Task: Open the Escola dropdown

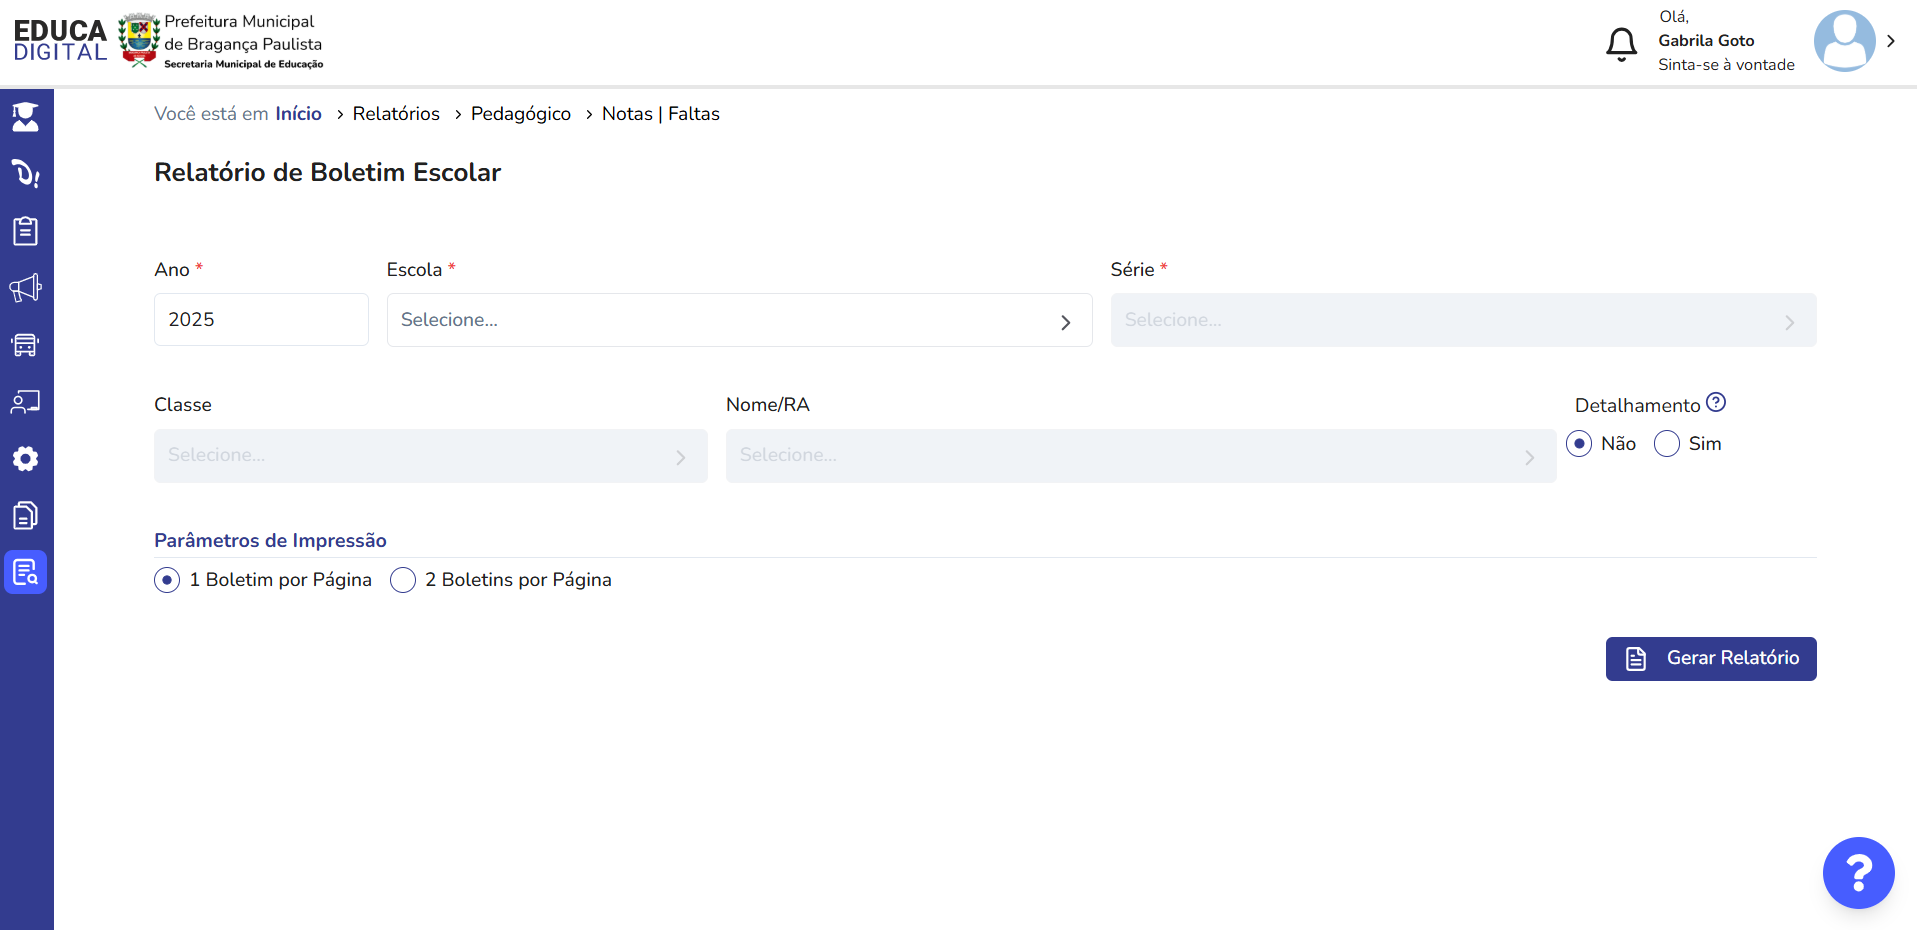Action: (739, 320)
